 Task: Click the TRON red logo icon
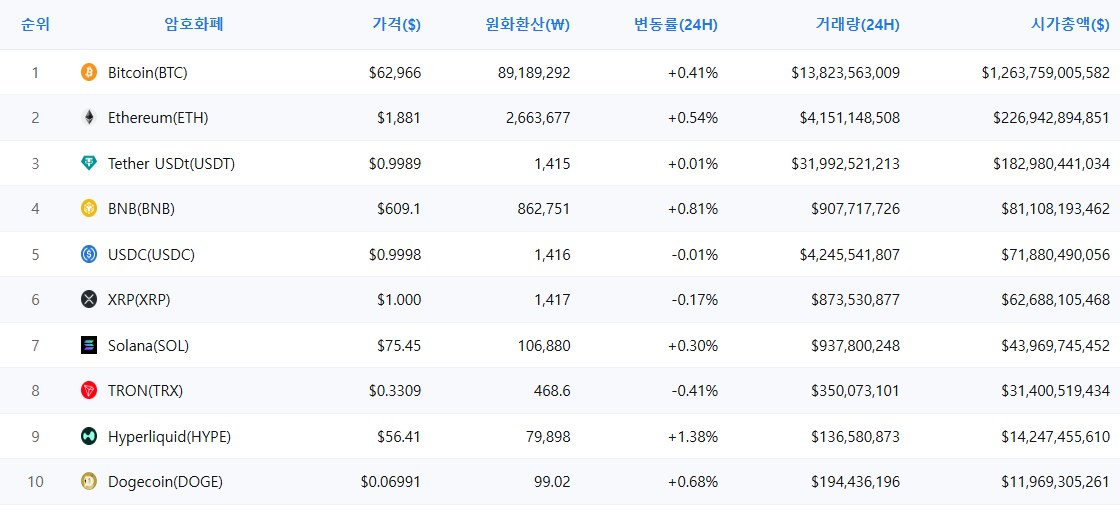[x=89, y=390]
